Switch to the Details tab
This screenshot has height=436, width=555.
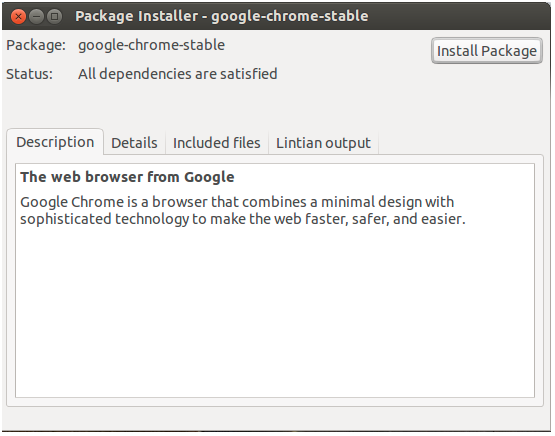point(134,143)
